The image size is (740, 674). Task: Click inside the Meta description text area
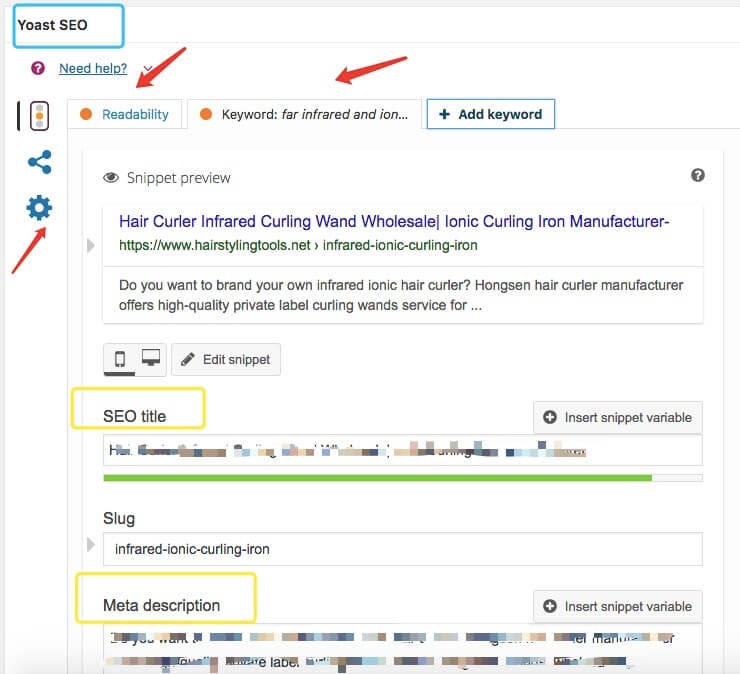pyautogui.click(x=403, y=649)
